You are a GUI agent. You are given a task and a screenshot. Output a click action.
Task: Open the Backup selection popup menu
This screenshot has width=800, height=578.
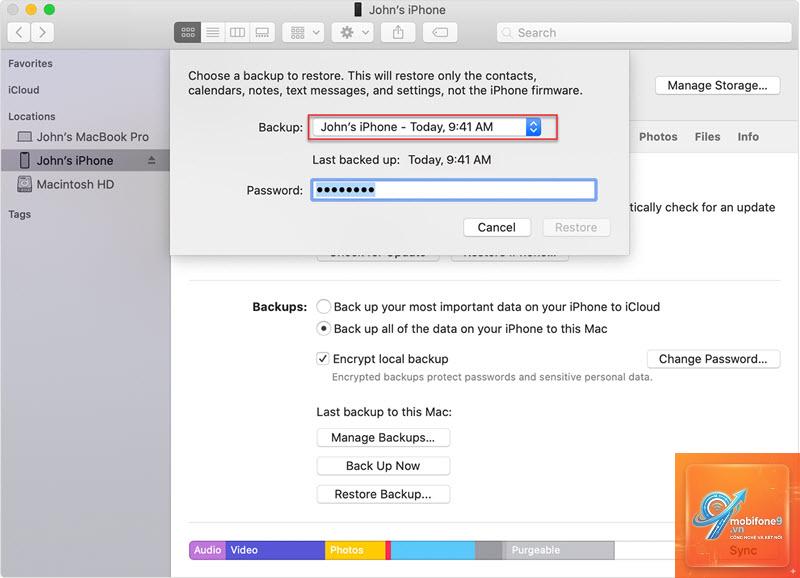click(427, 127)
